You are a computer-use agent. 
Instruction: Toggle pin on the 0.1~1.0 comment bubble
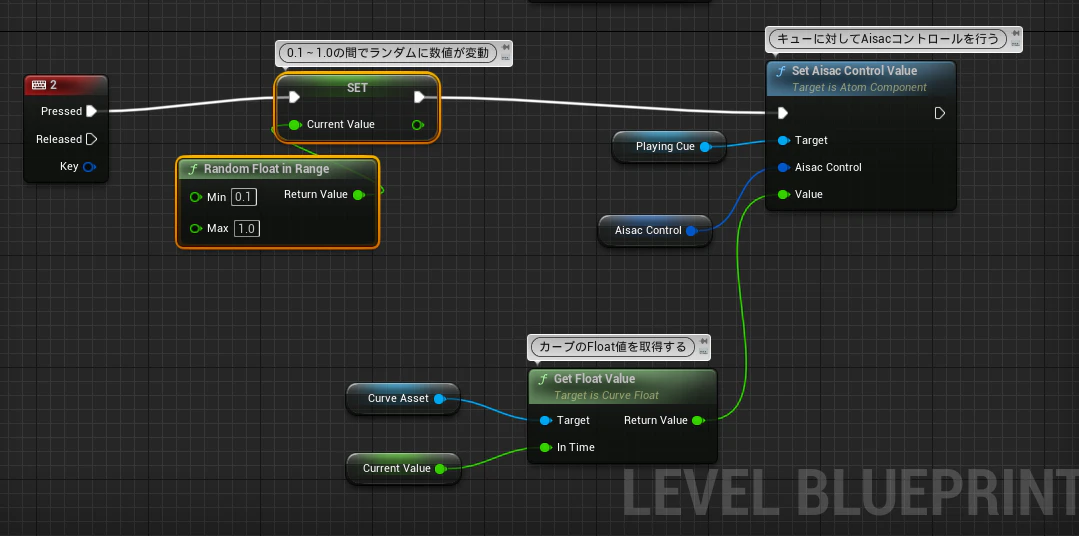point(506,47)
